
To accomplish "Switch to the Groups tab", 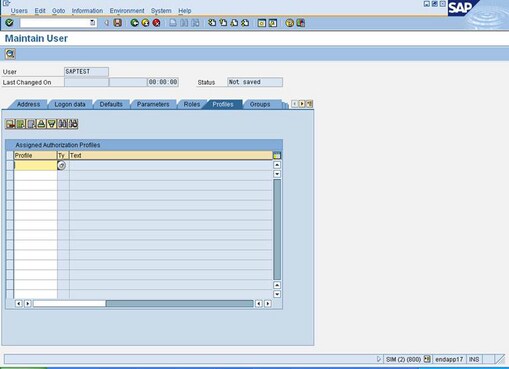I will (x=260, y=104).
